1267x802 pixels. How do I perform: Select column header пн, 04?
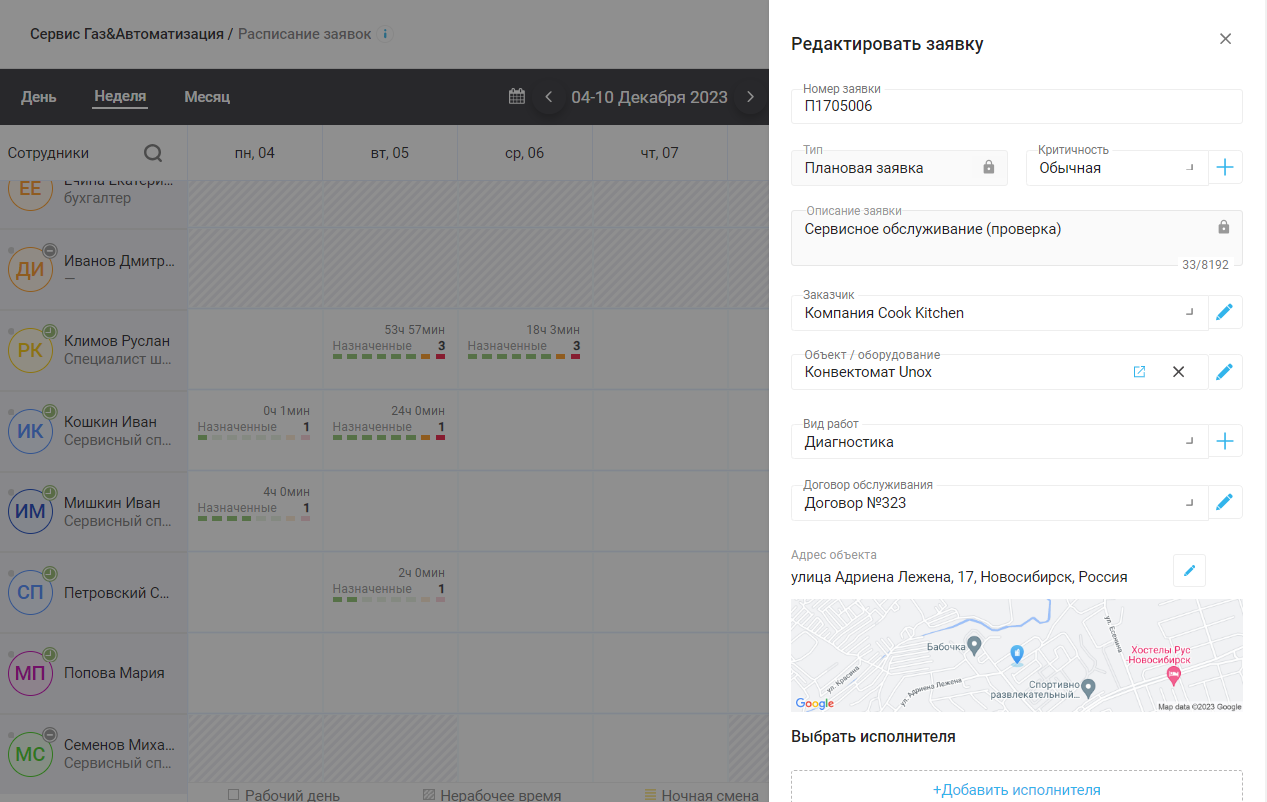pyautogui.click(x=255, y=153)
